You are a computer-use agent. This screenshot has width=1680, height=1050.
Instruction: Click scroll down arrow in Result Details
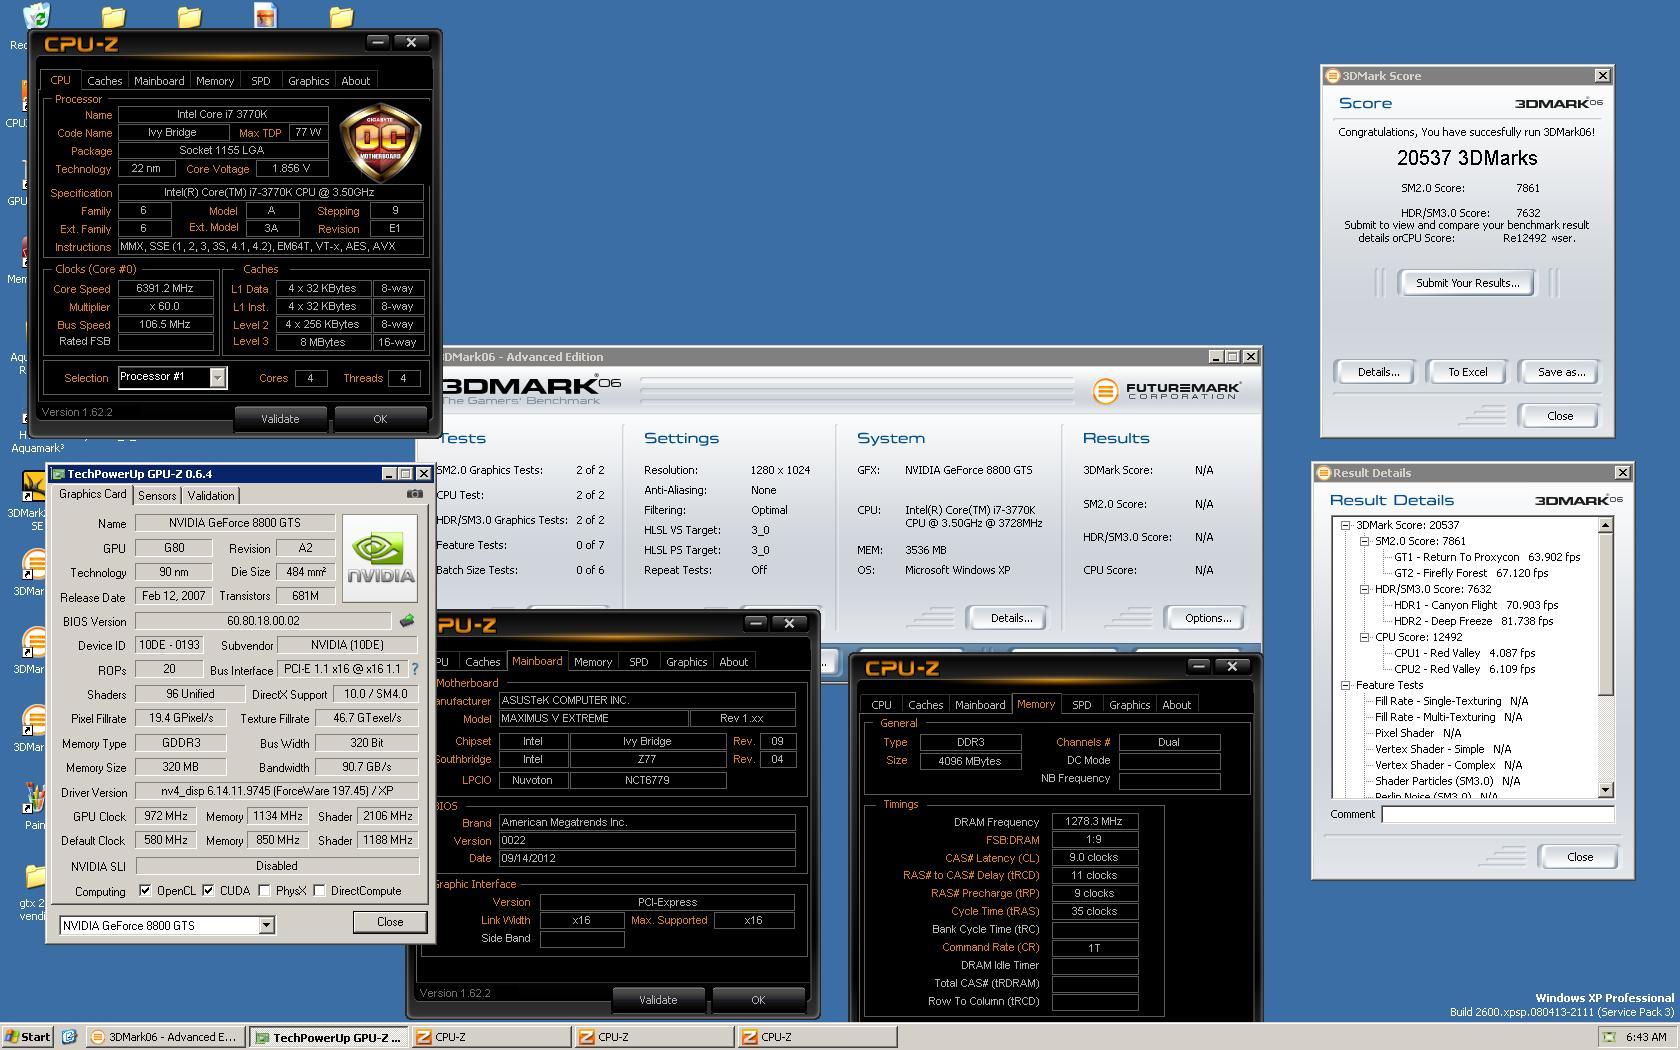(1606, 790)
